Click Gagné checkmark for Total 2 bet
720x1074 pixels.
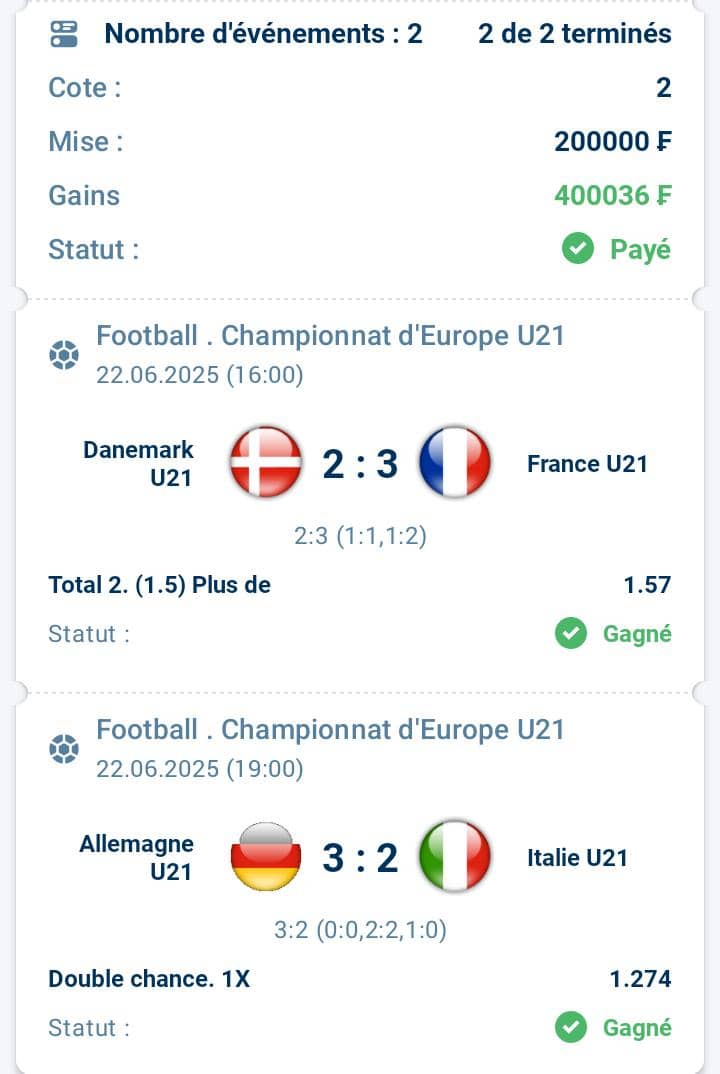571,634
